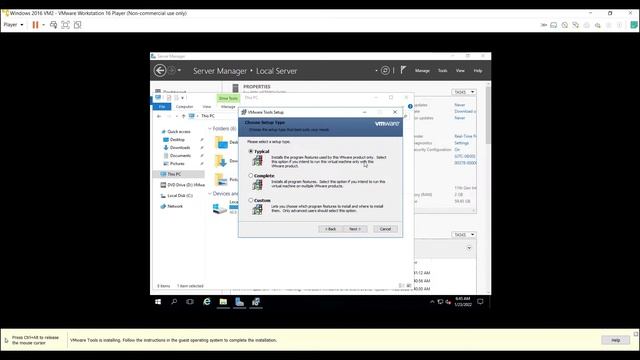Click the taskbar clock and date
This screenshot has height=360, width=640.
tap(463, 302)
